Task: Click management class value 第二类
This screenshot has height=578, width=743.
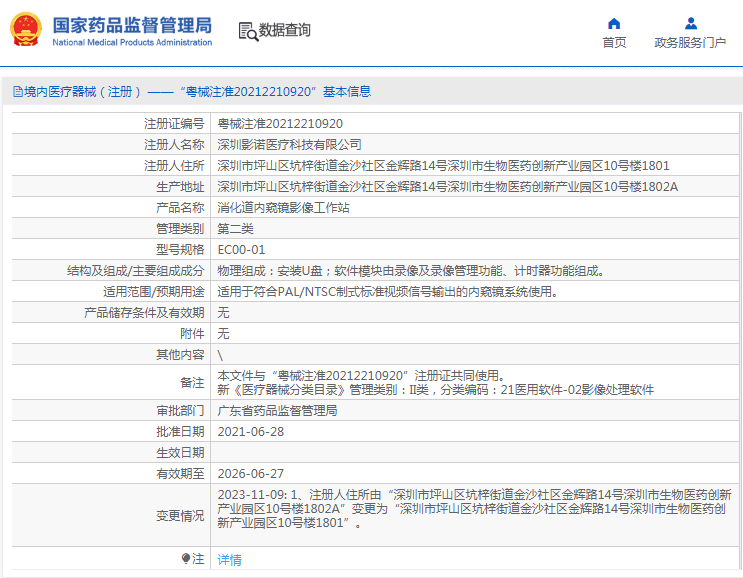Action: click(236, 229)
